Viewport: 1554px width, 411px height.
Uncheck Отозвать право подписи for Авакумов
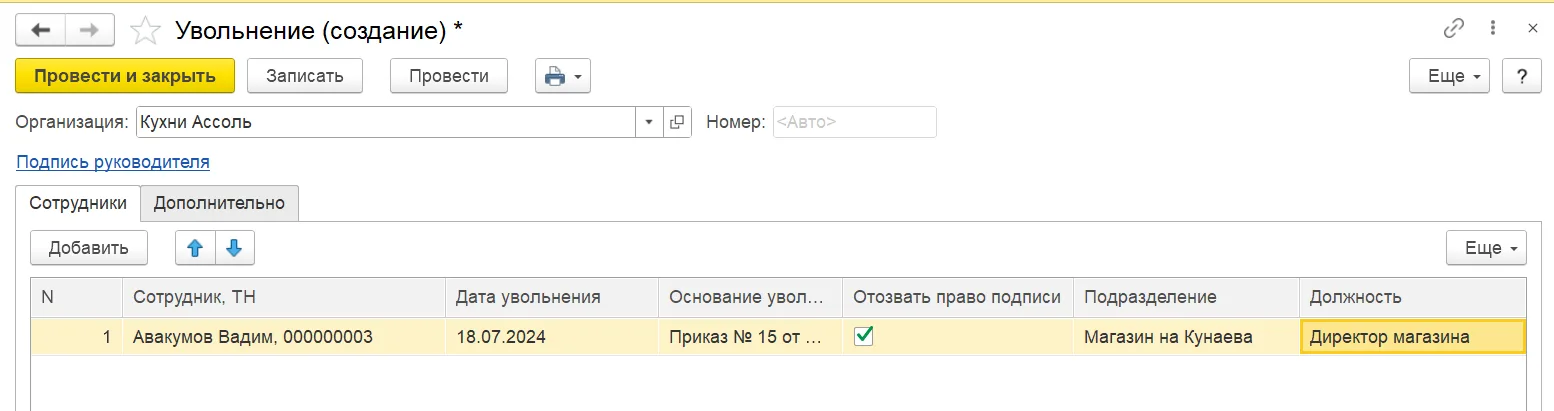tap(864, 336)
